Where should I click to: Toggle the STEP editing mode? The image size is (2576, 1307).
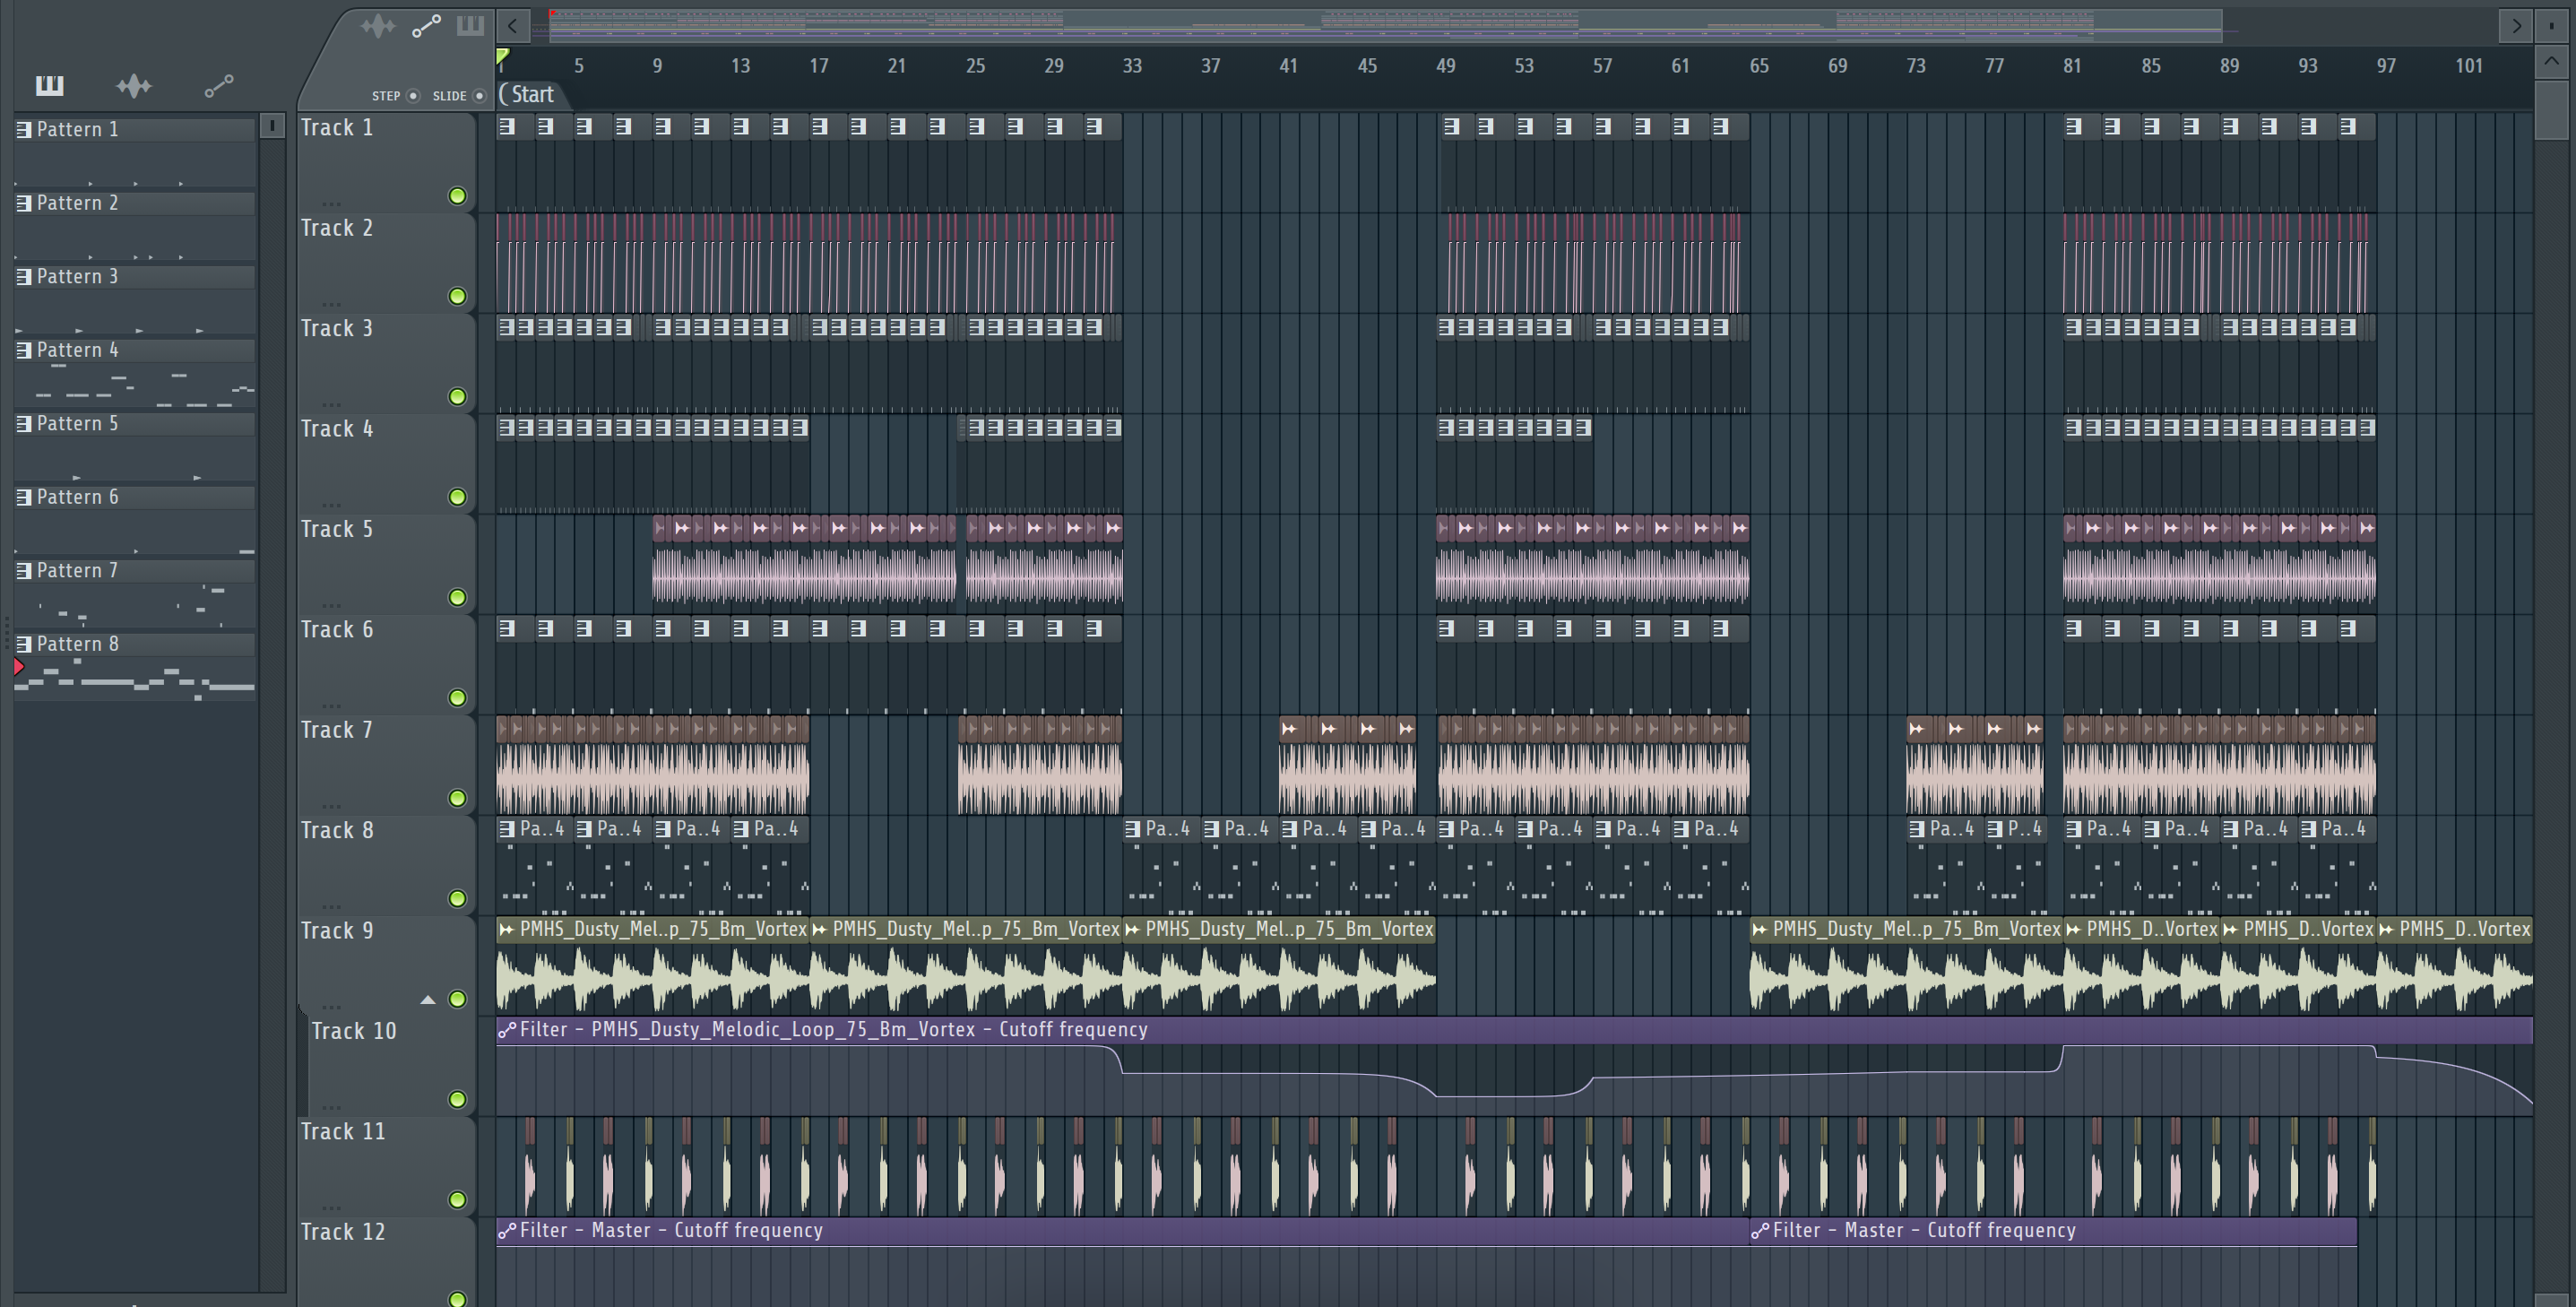(413, 96)
